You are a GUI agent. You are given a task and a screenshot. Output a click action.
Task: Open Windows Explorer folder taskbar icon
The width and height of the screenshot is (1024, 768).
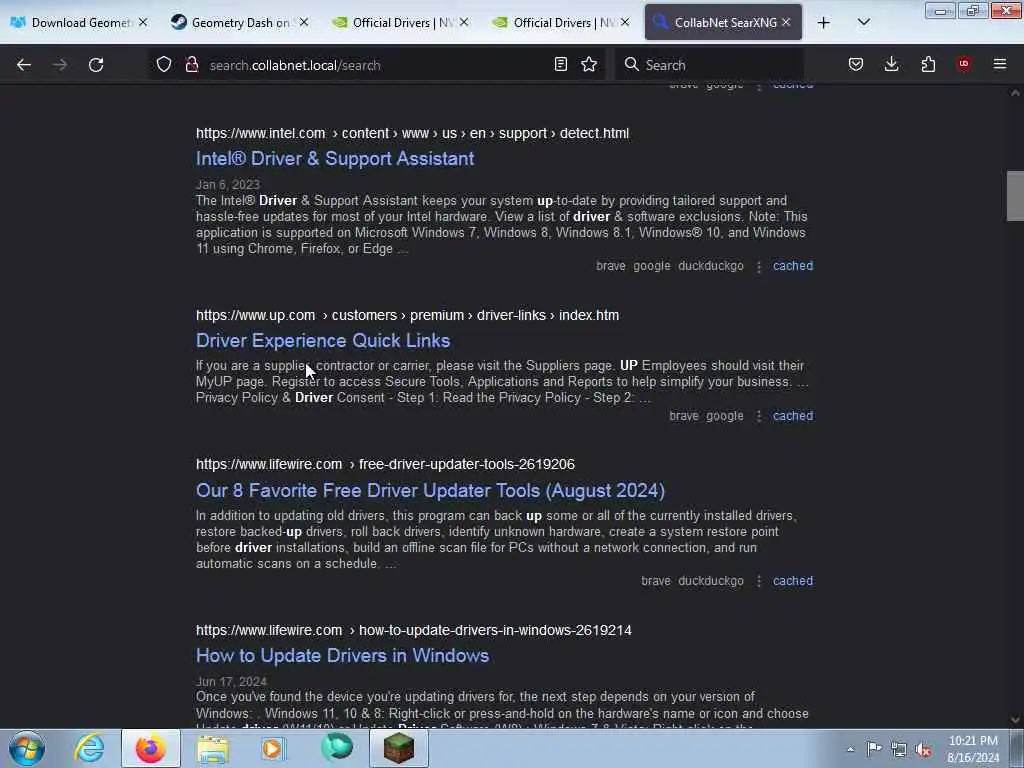coord(213,748)
